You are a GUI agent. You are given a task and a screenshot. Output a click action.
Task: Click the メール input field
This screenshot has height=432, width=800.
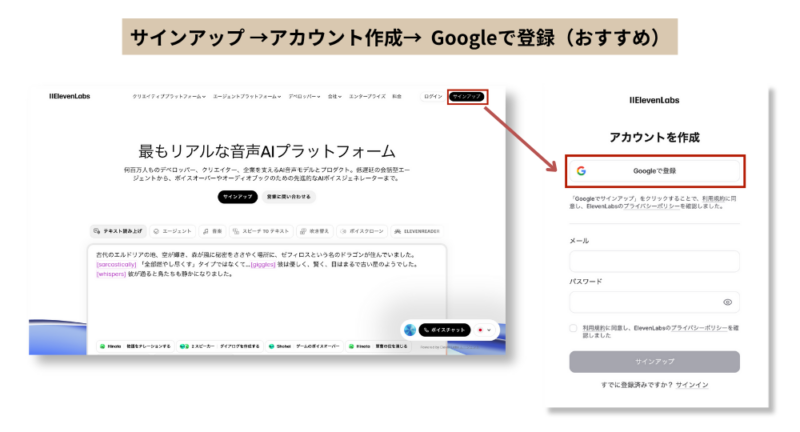[654, 261]
